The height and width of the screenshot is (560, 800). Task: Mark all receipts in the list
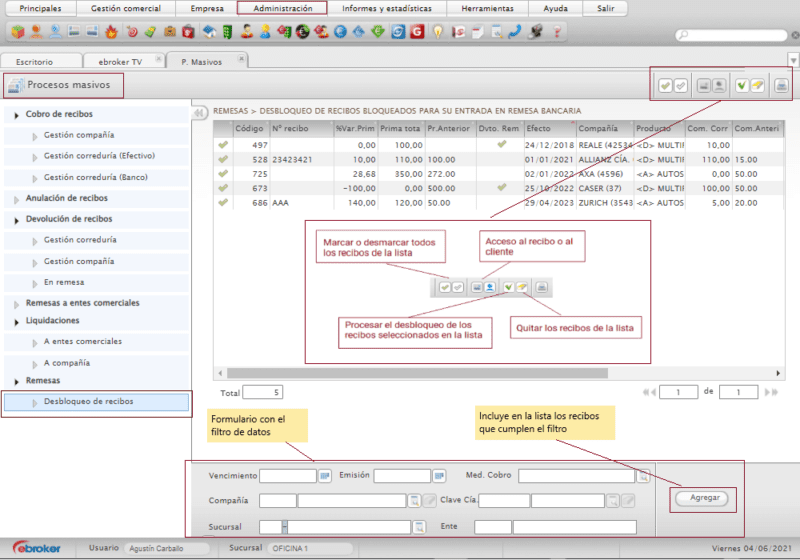pyautogui.click(x=665, y=85)
